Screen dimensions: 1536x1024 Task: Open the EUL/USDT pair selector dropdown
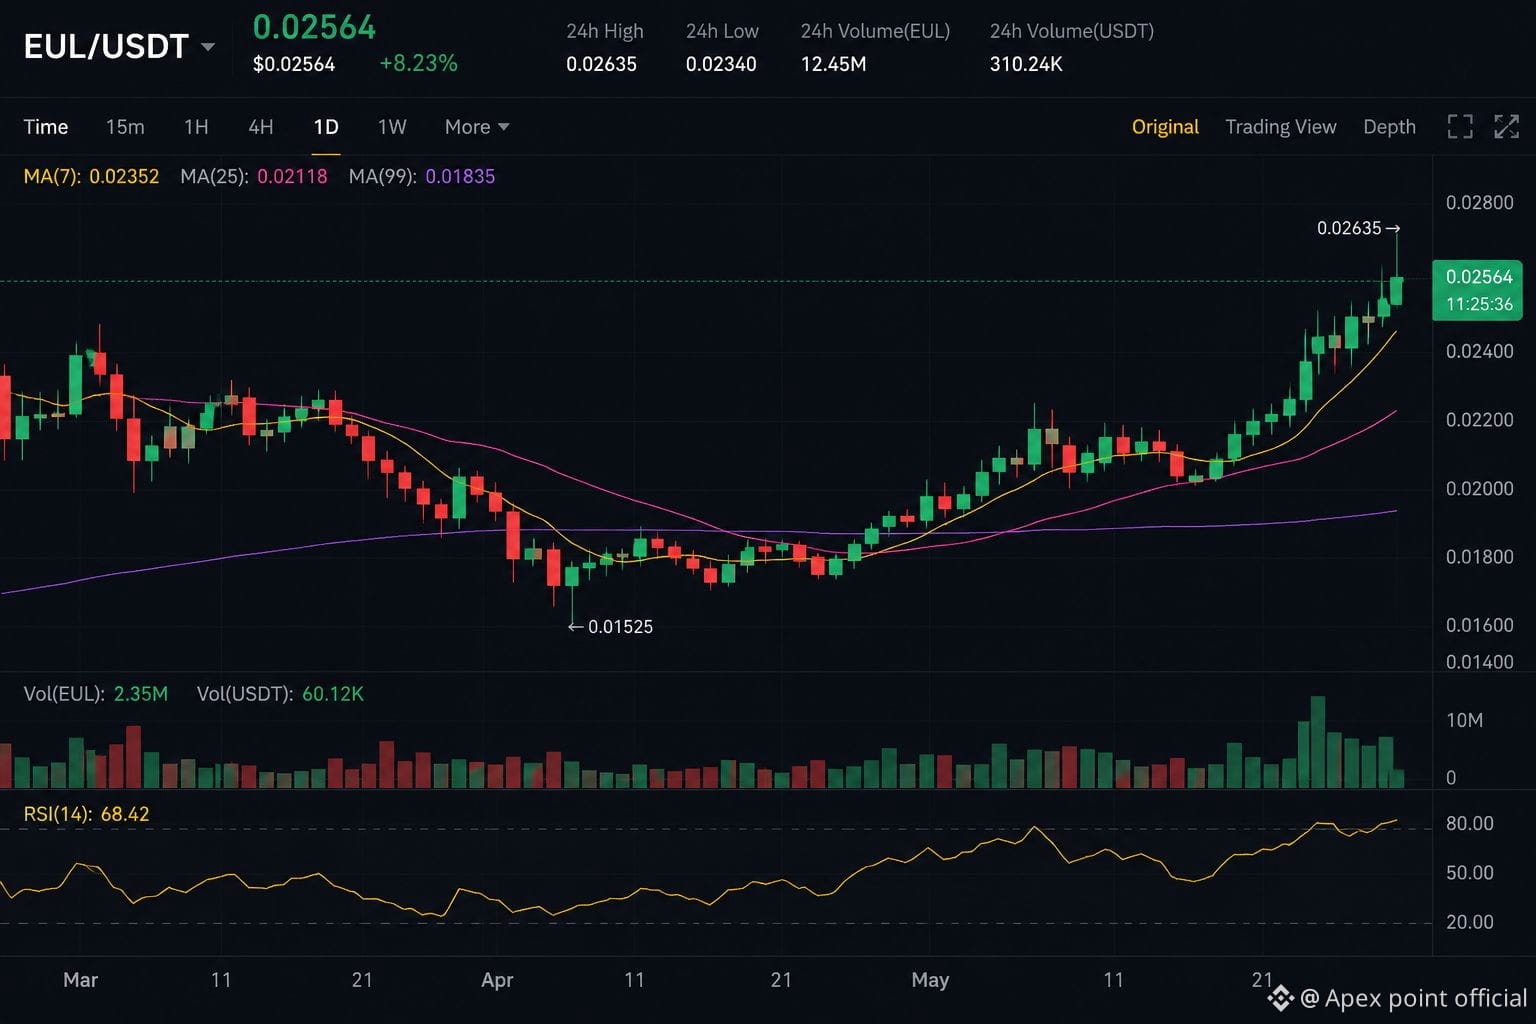119,47
